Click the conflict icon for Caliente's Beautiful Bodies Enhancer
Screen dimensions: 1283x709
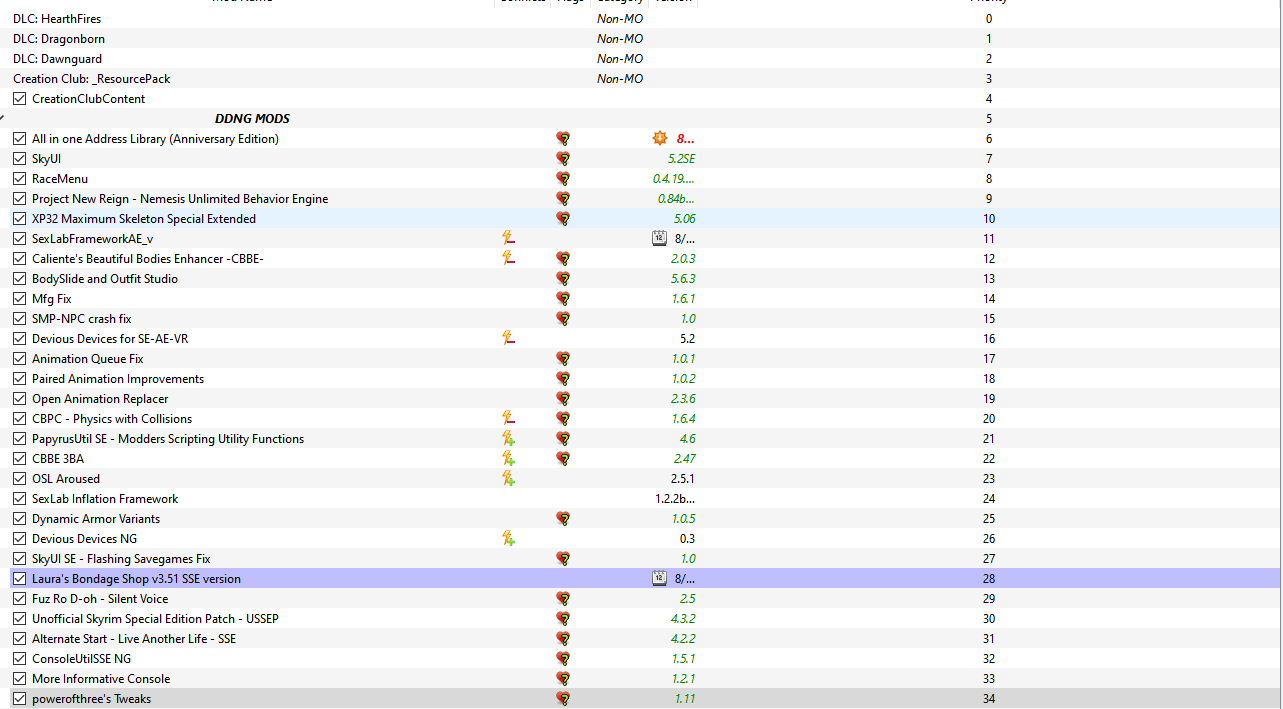(x=509, y=258)
